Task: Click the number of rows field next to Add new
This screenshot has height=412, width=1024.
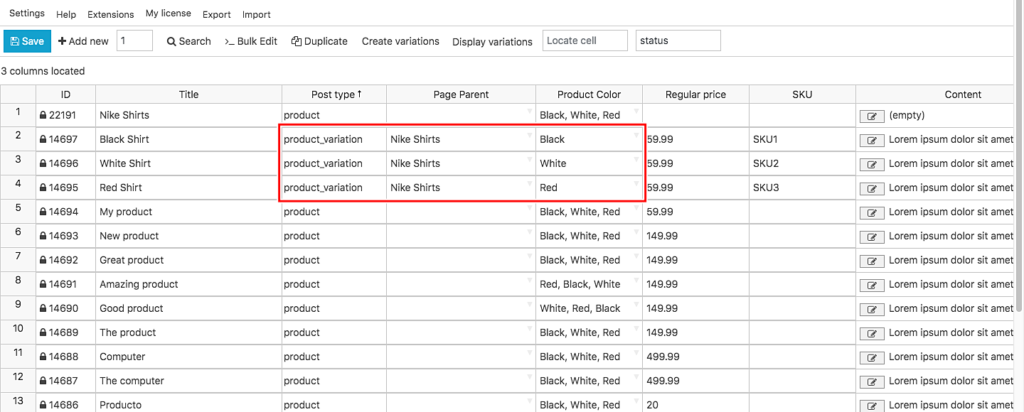Action: (135, 41)
